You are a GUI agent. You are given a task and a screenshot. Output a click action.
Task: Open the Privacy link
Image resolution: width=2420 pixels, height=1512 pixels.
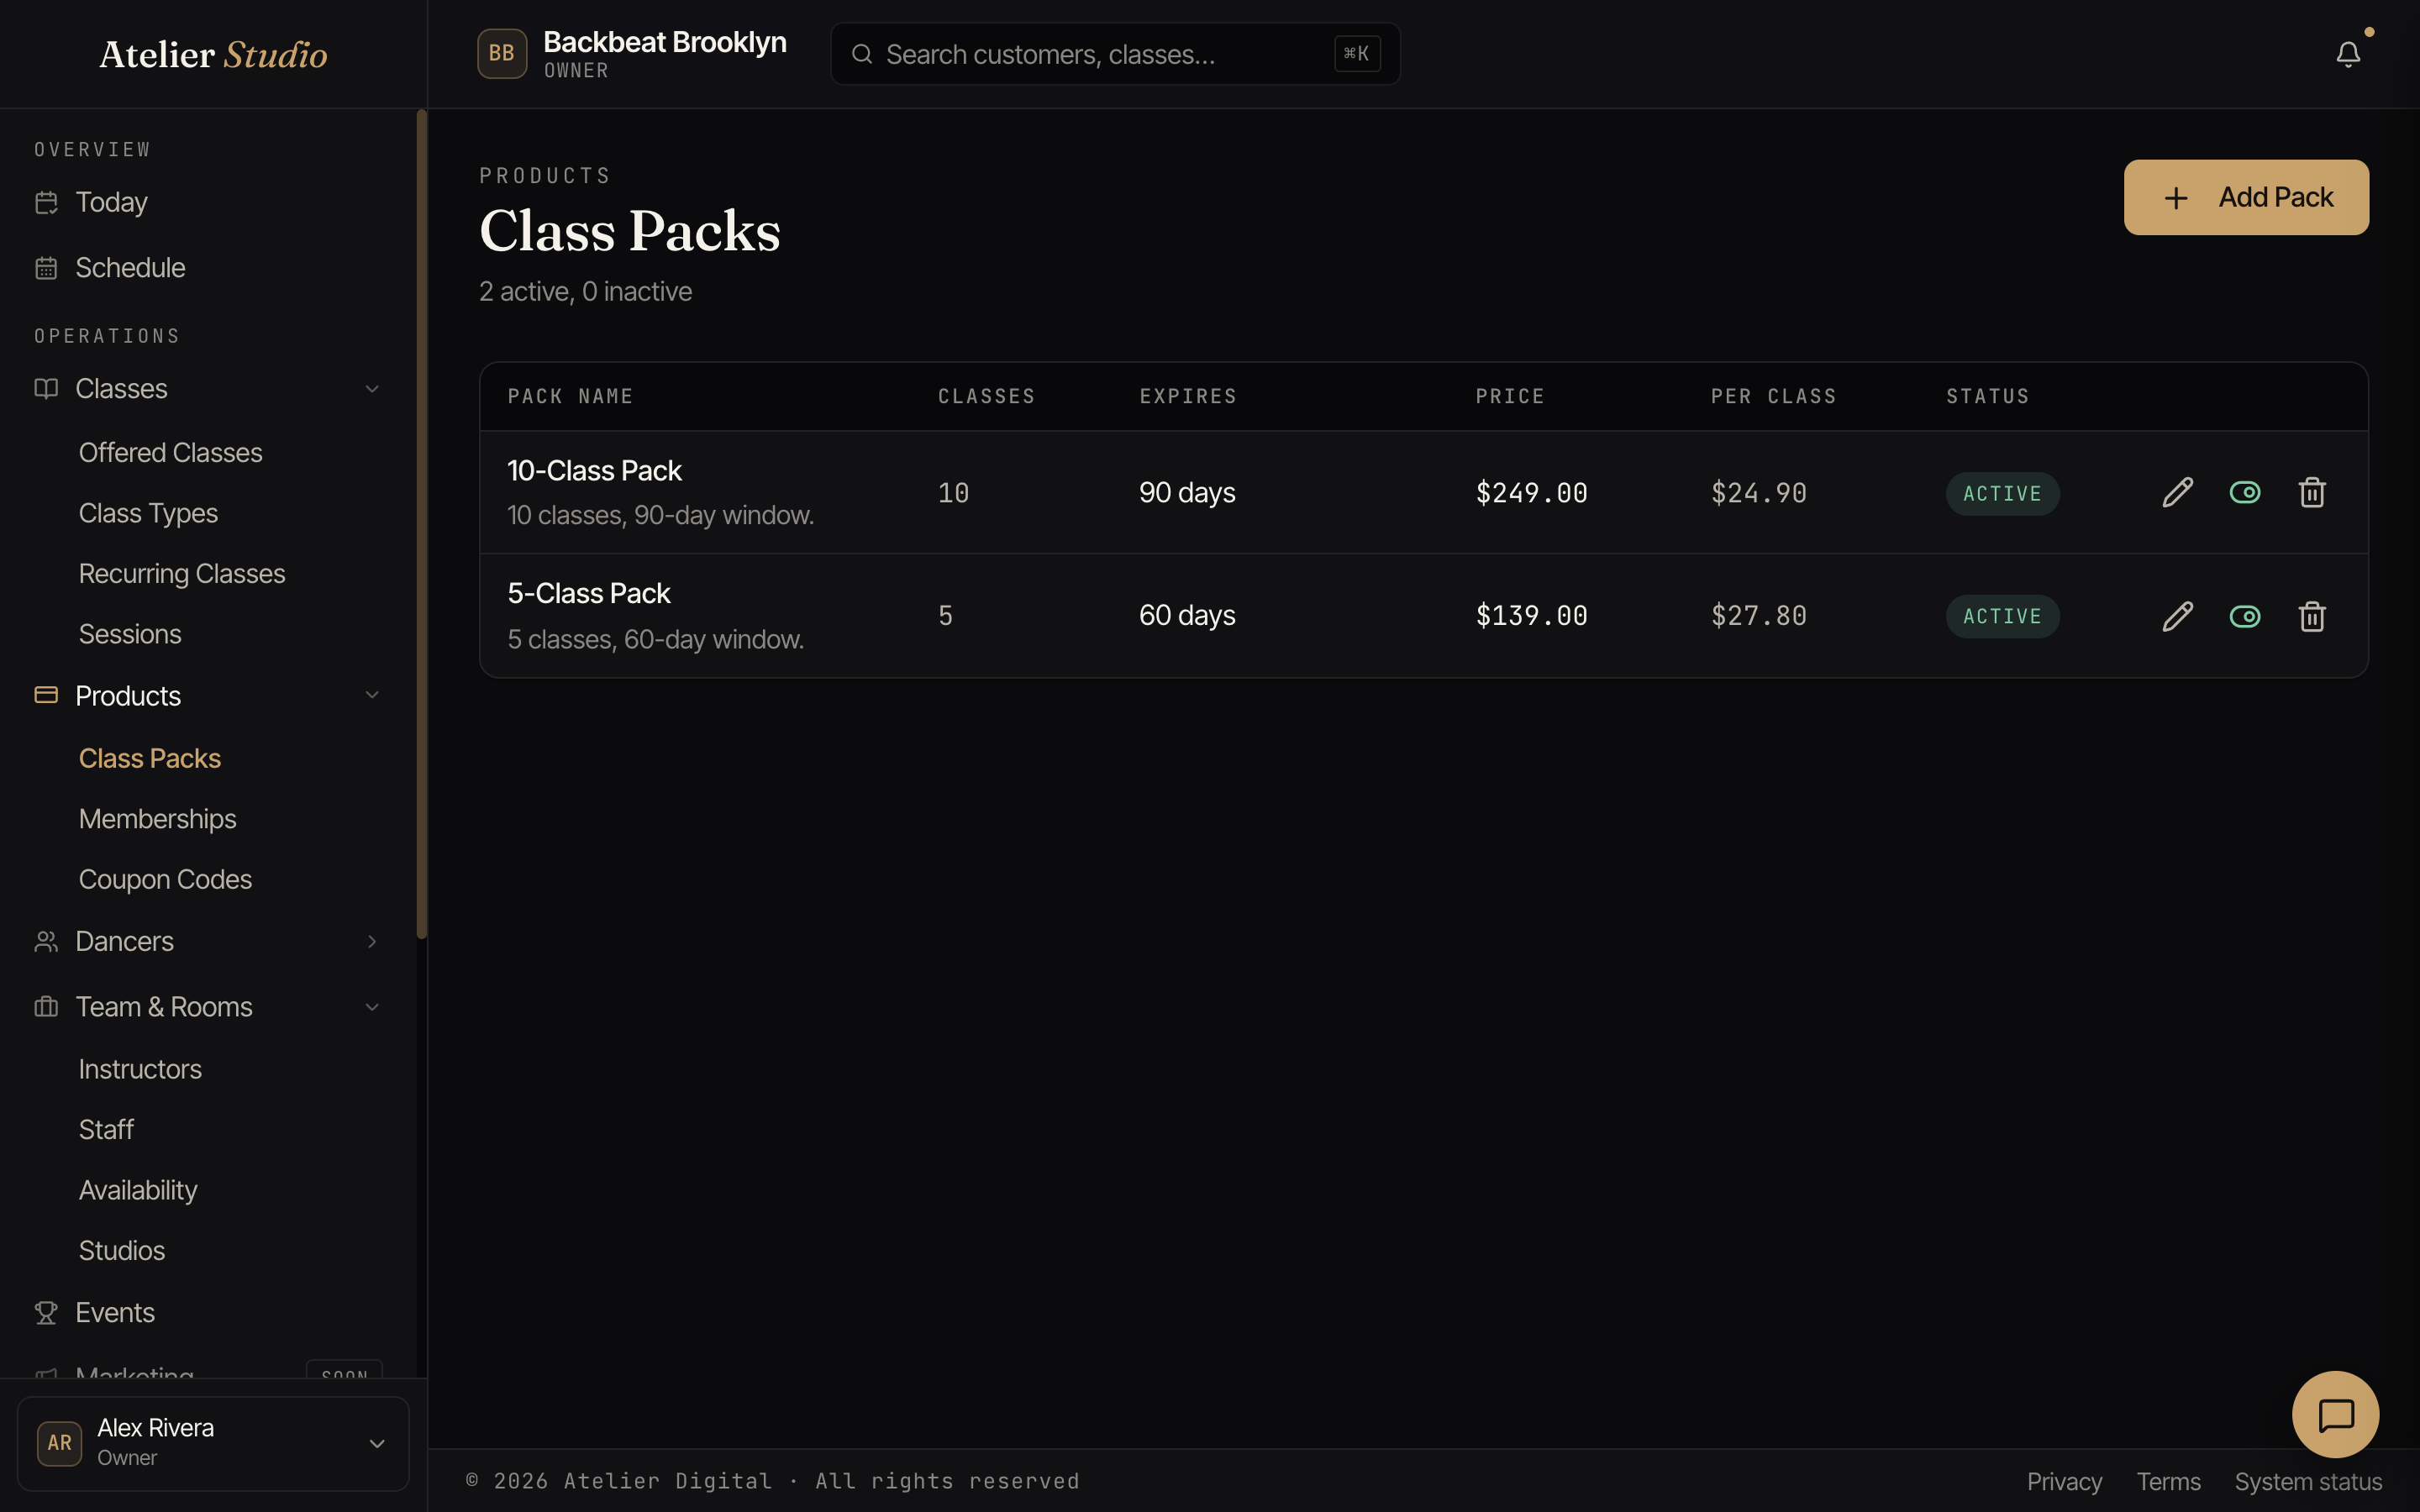[2064, 1481]
